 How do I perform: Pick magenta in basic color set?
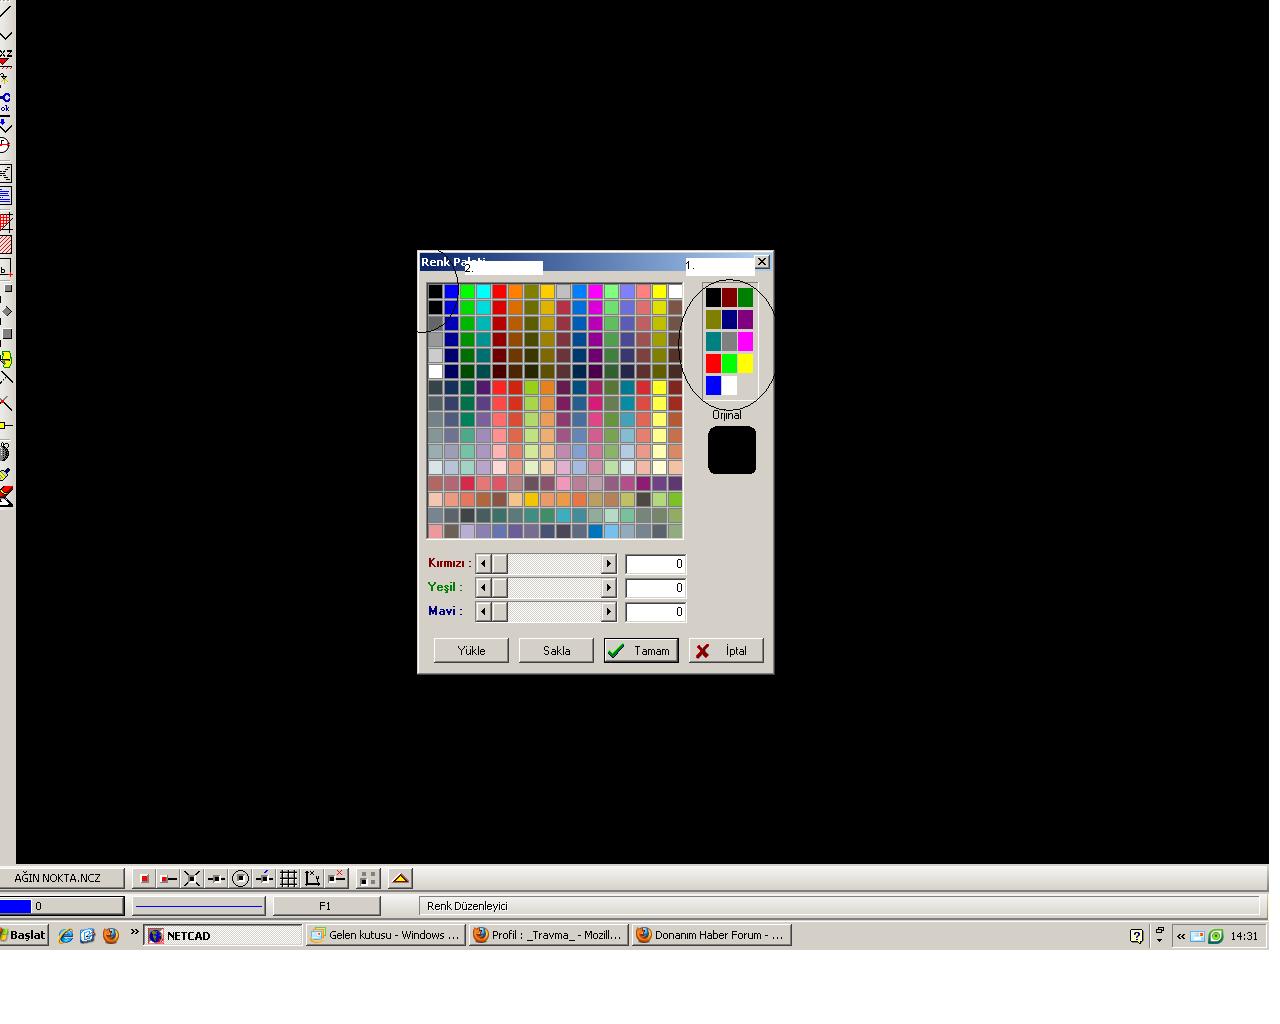pyautogui.click(x=745, y=341)
